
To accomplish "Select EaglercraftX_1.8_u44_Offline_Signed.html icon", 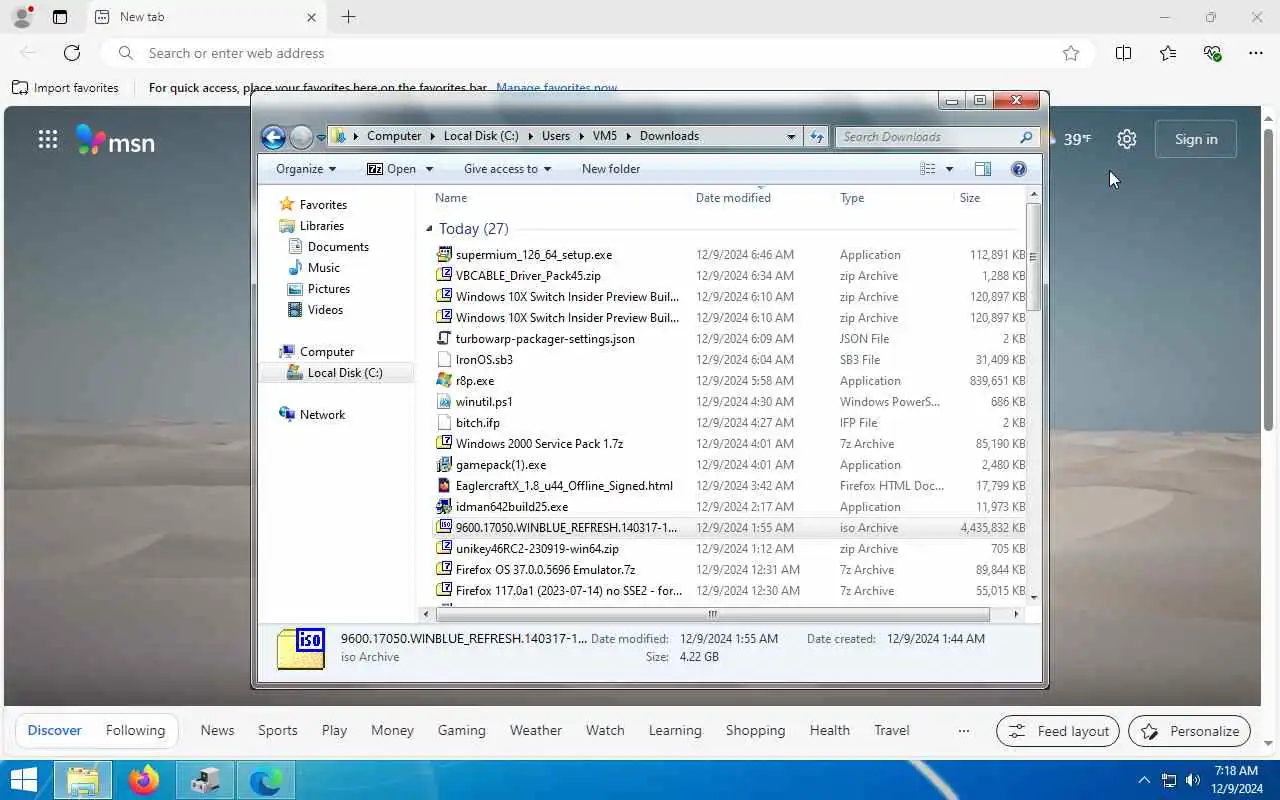I will tap(445, 485).
